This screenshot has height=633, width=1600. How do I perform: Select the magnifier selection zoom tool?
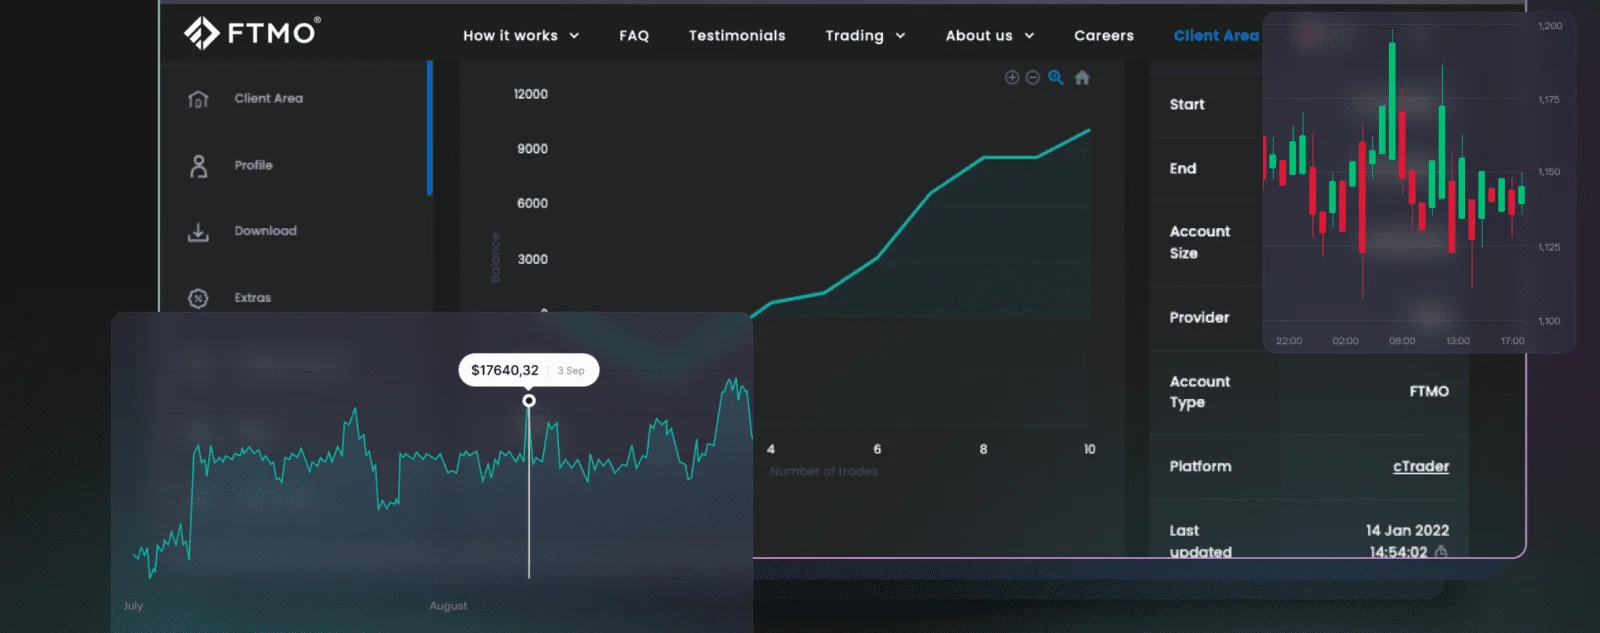point(1056,78)
